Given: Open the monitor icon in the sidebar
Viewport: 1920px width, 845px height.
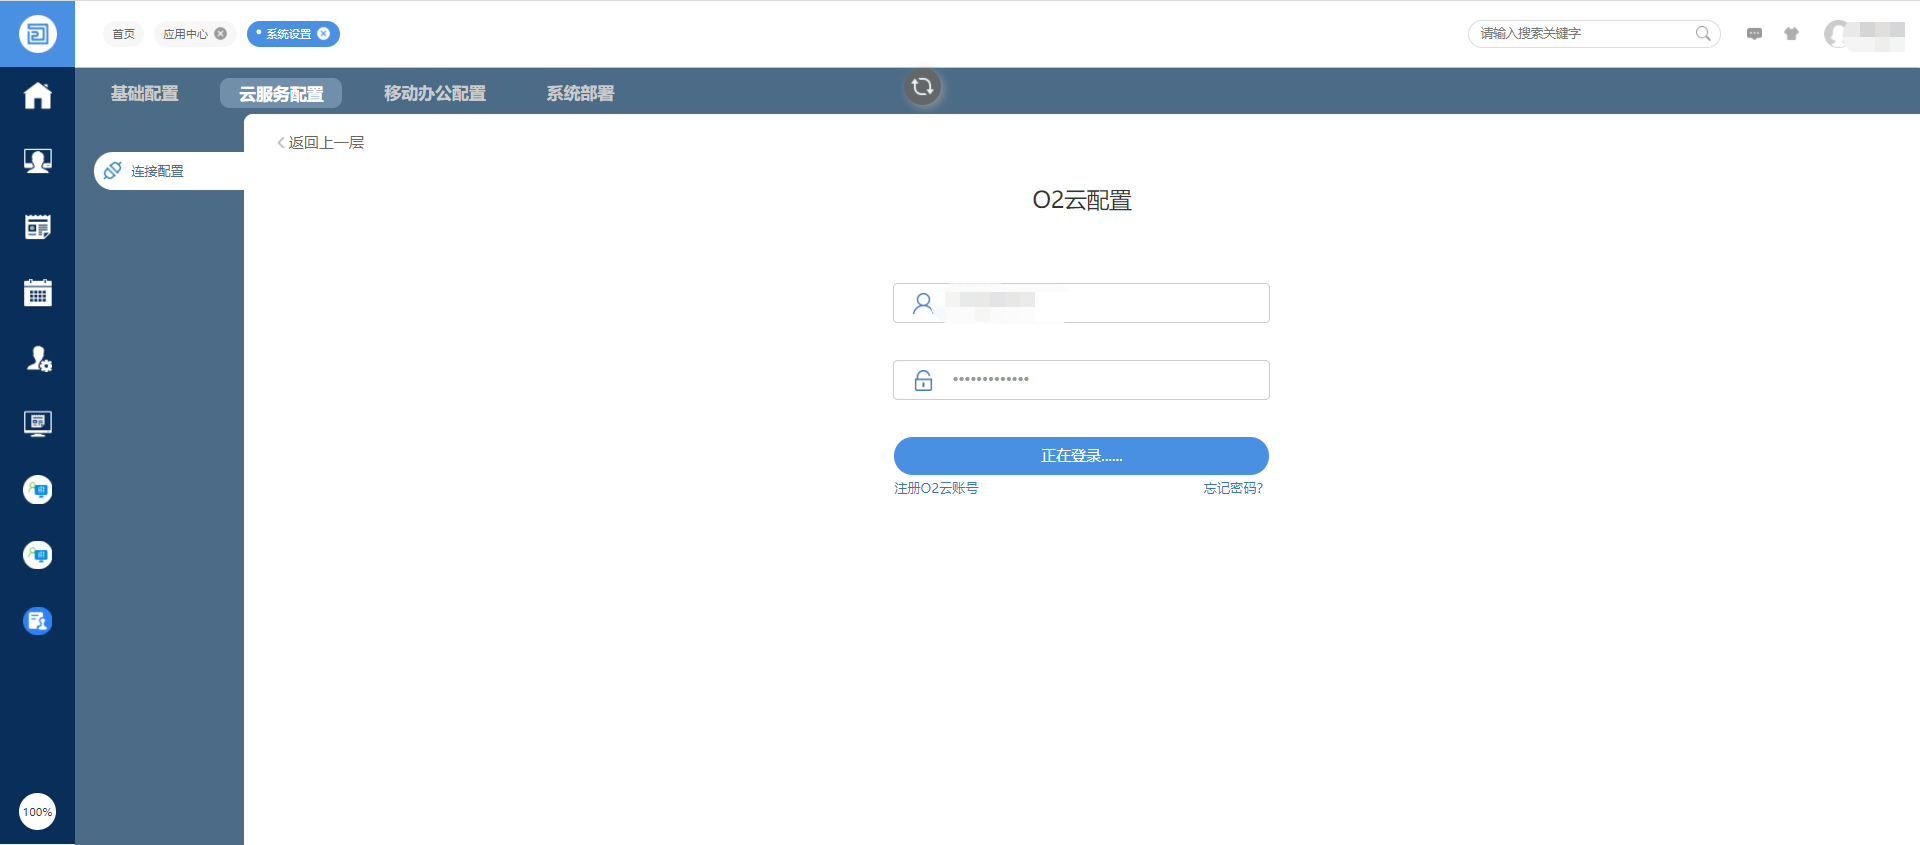Looking at the screenshot, I should click(x=38, y=423).
